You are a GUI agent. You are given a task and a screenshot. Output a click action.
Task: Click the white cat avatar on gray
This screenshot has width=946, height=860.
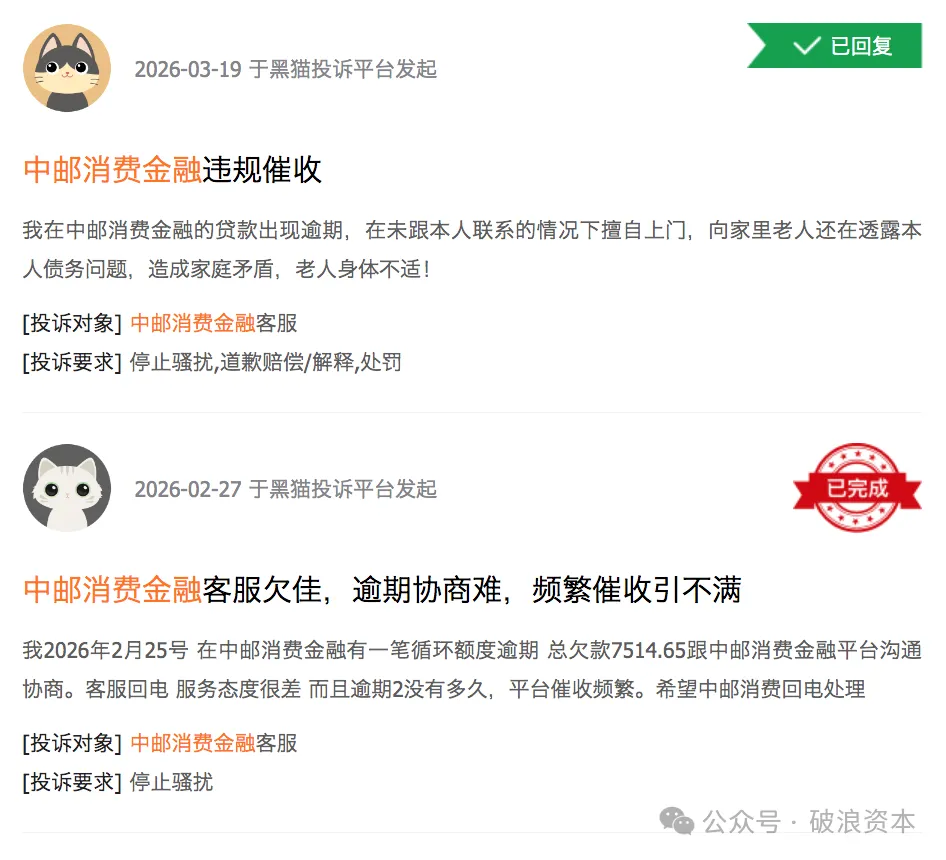tap(67, 488)
